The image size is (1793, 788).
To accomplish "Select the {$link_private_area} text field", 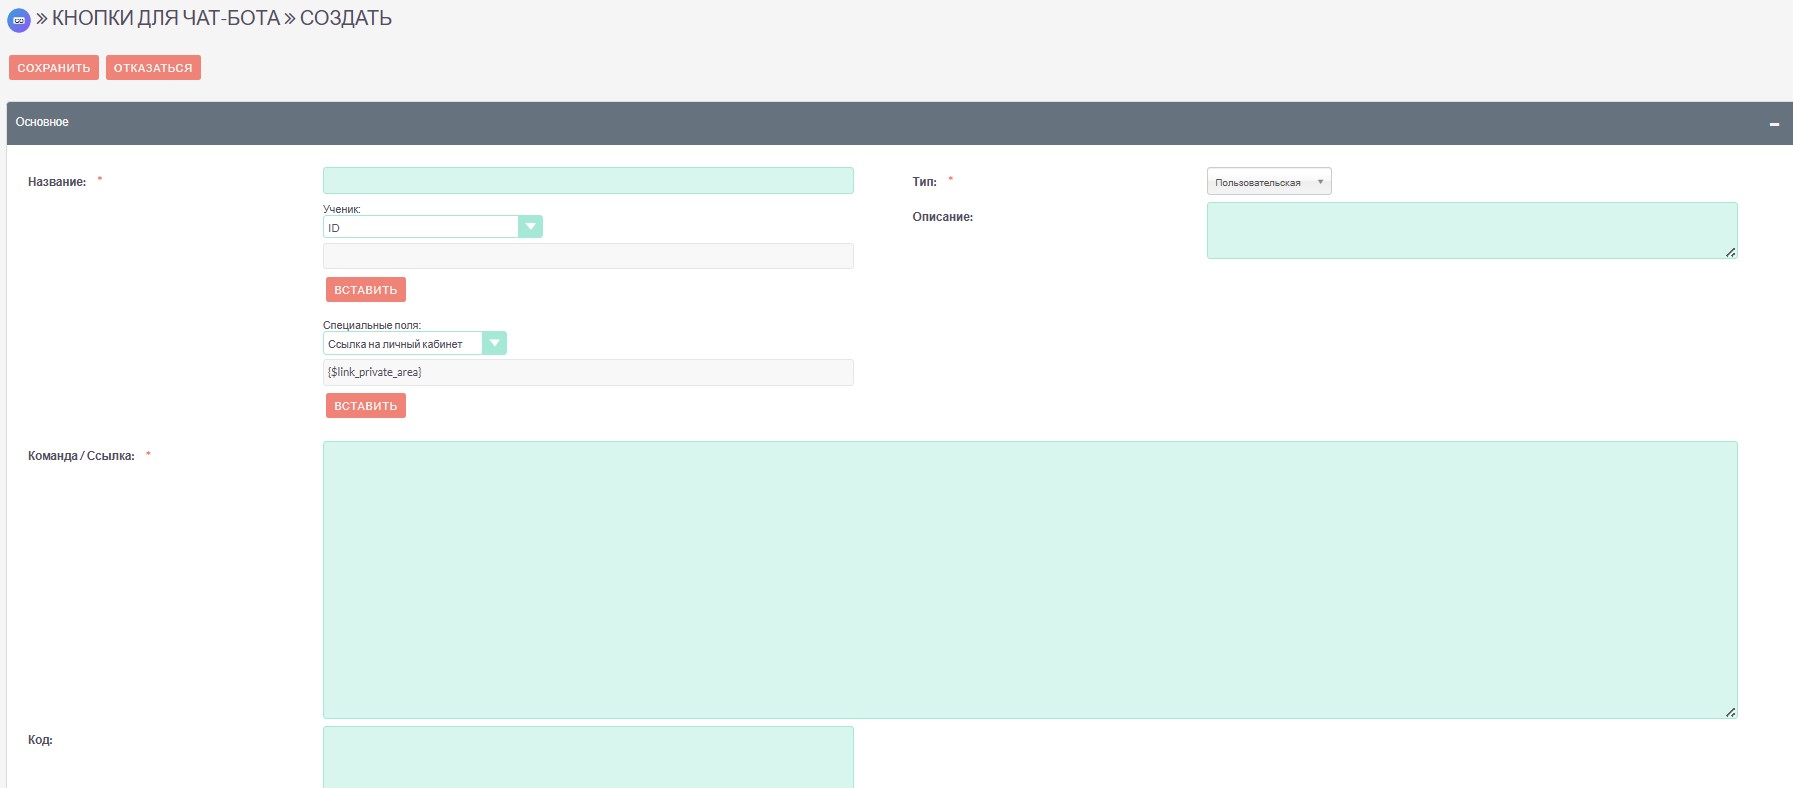I will click(x=588, y=372).
